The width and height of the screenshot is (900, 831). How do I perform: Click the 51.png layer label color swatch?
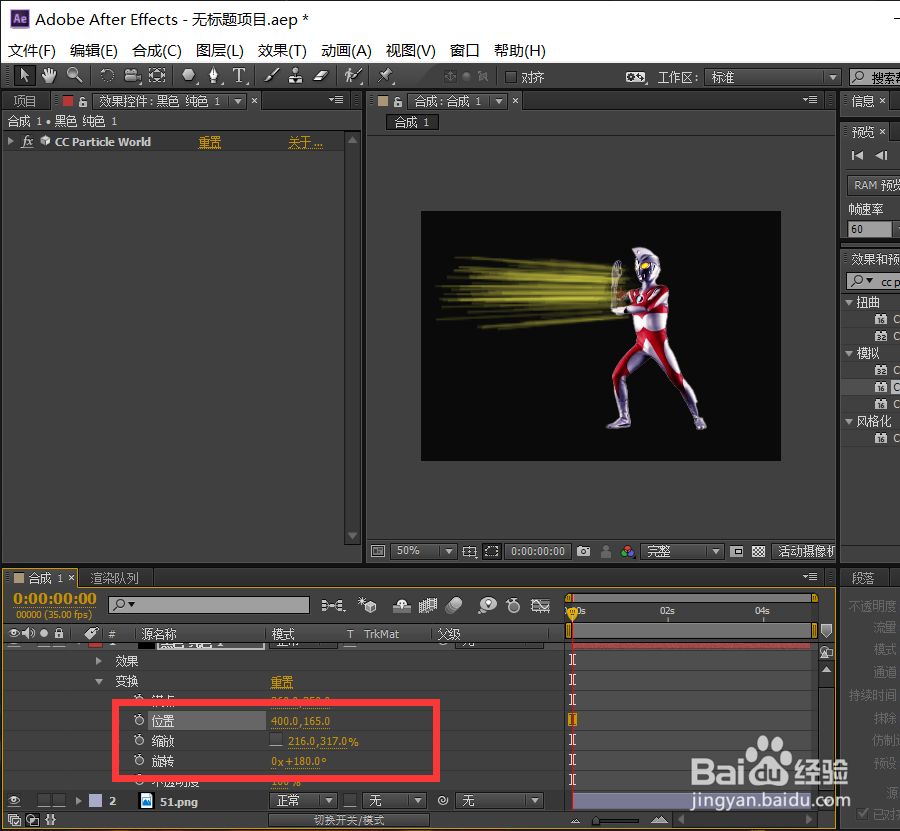[x=96, y=801]
